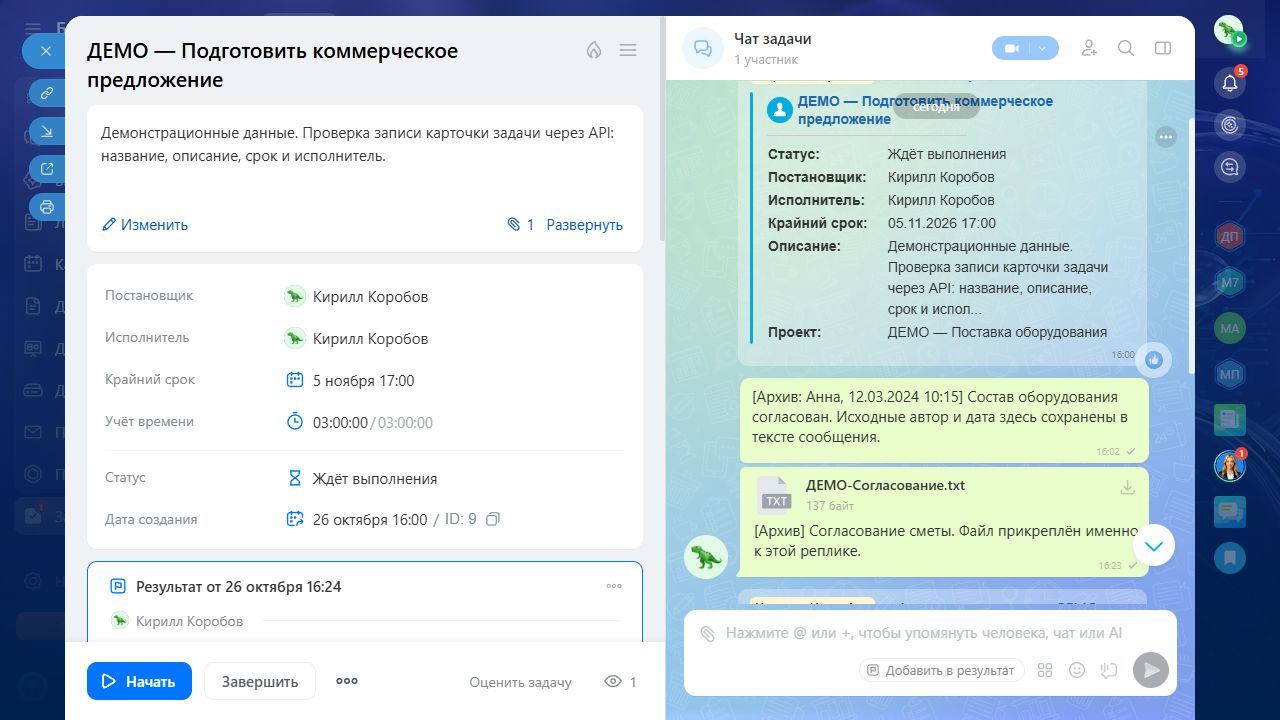This screenshot has height=720, width=1280.
Task: Click the Начать button
Action: 139,681
